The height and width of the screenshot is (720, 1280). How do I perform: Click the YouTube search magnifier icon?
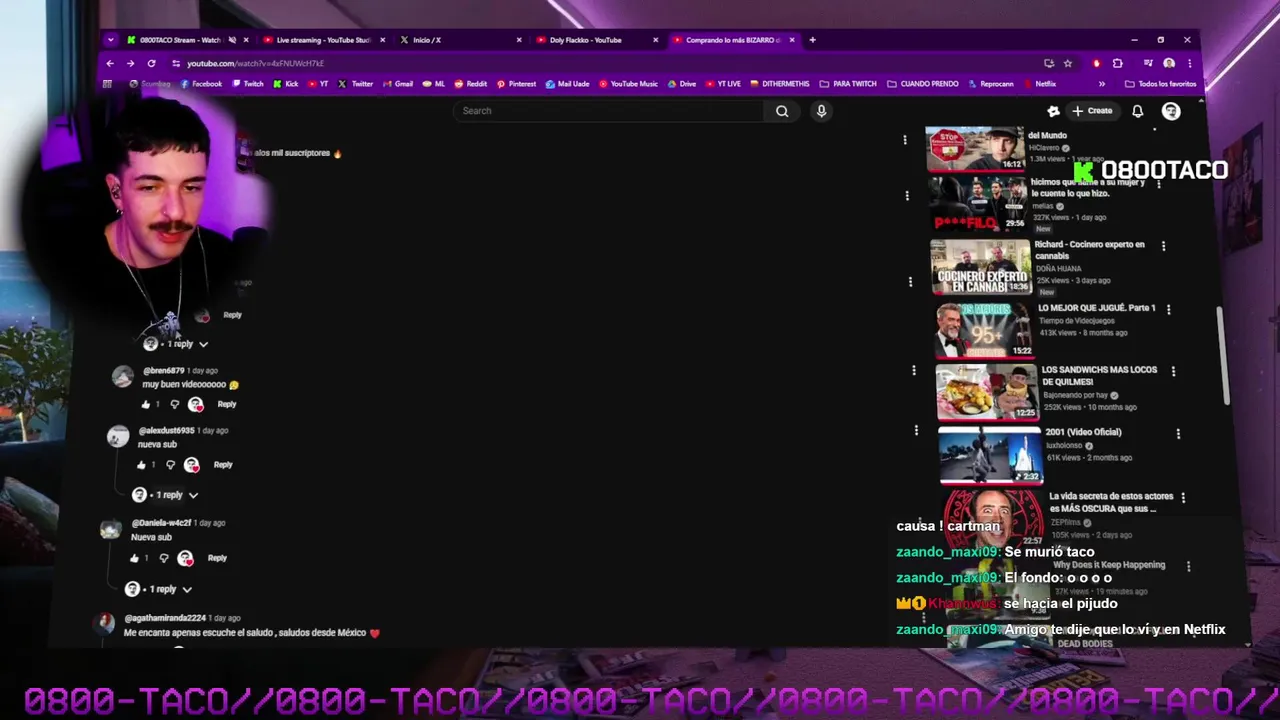point(782,111)
